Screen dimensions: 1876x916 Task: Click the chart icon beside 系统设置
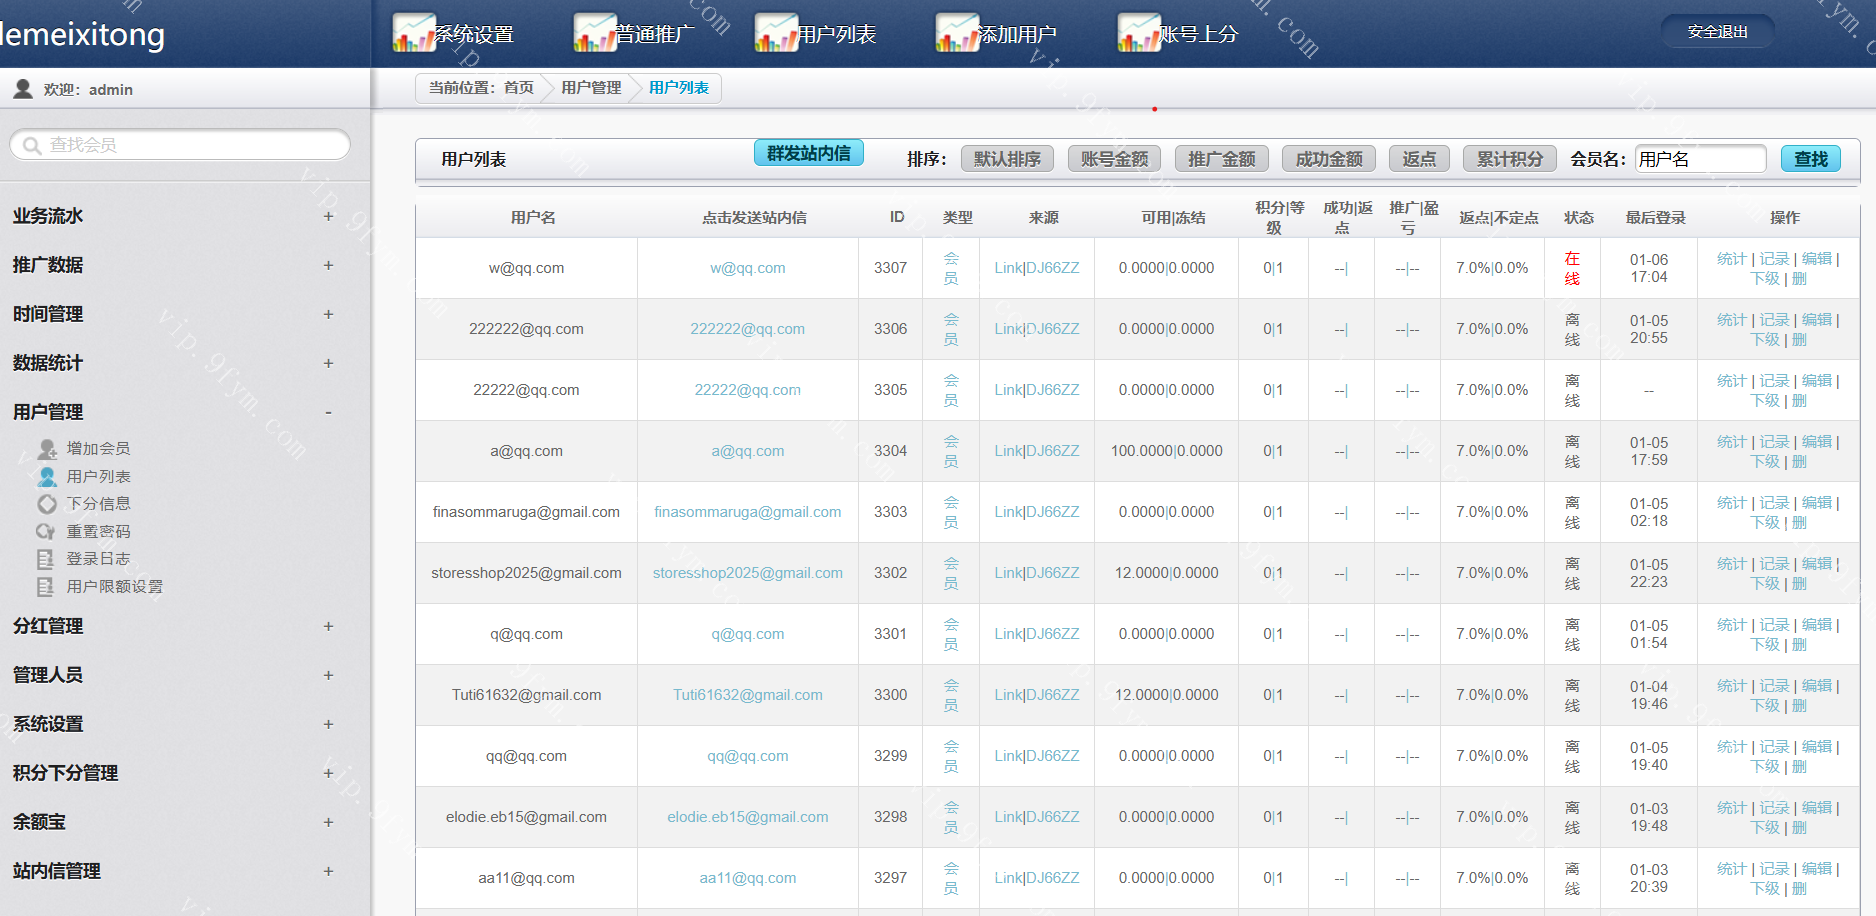click(x=413, y=33)
